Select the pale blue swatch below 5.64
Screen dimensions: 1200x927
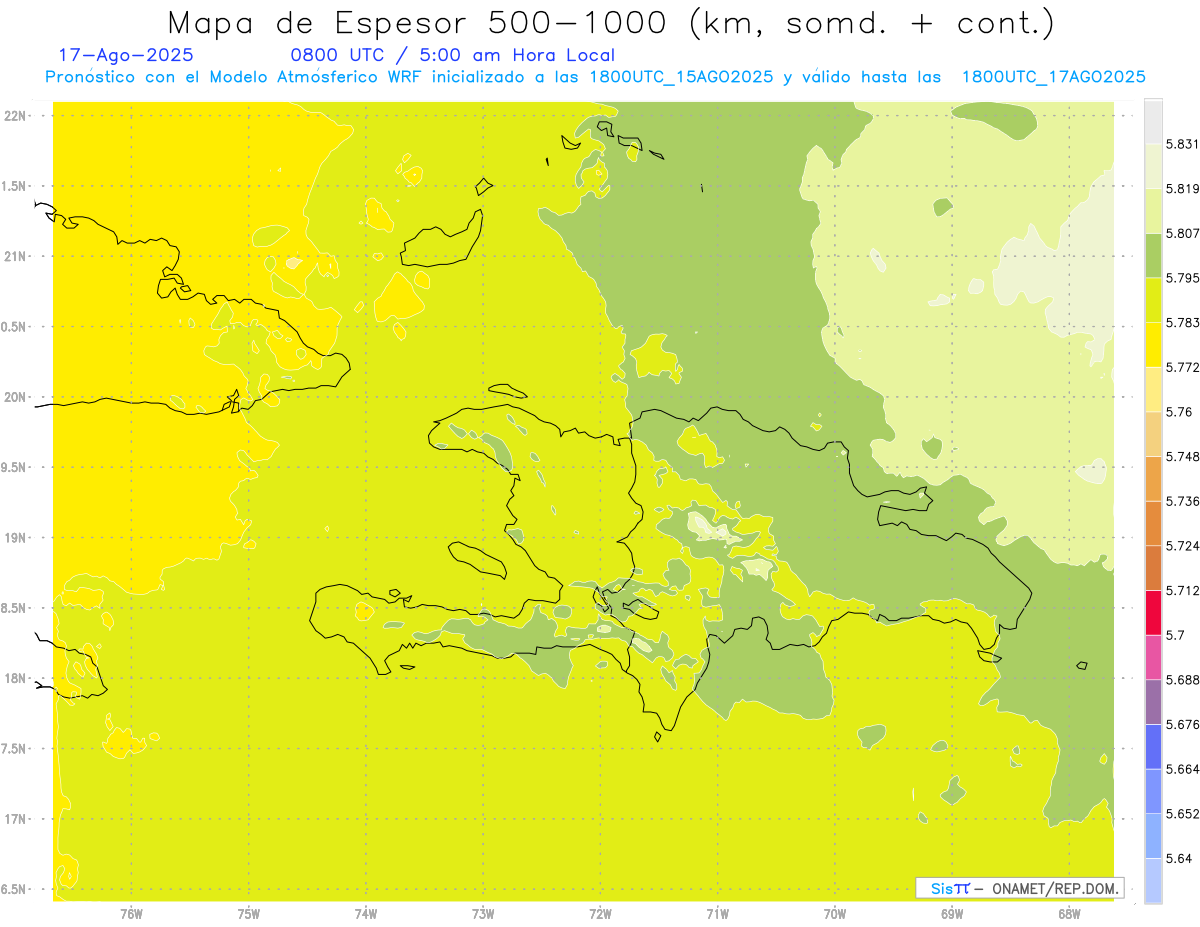click(x=1153, y=881)
